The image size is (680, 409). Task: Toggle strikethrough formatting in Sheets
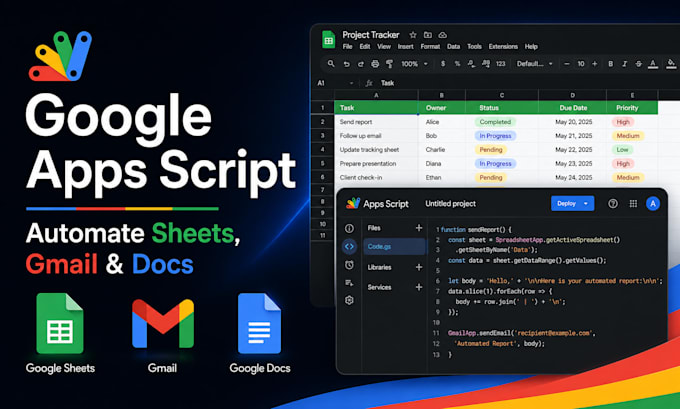click(x=638, y=64)
